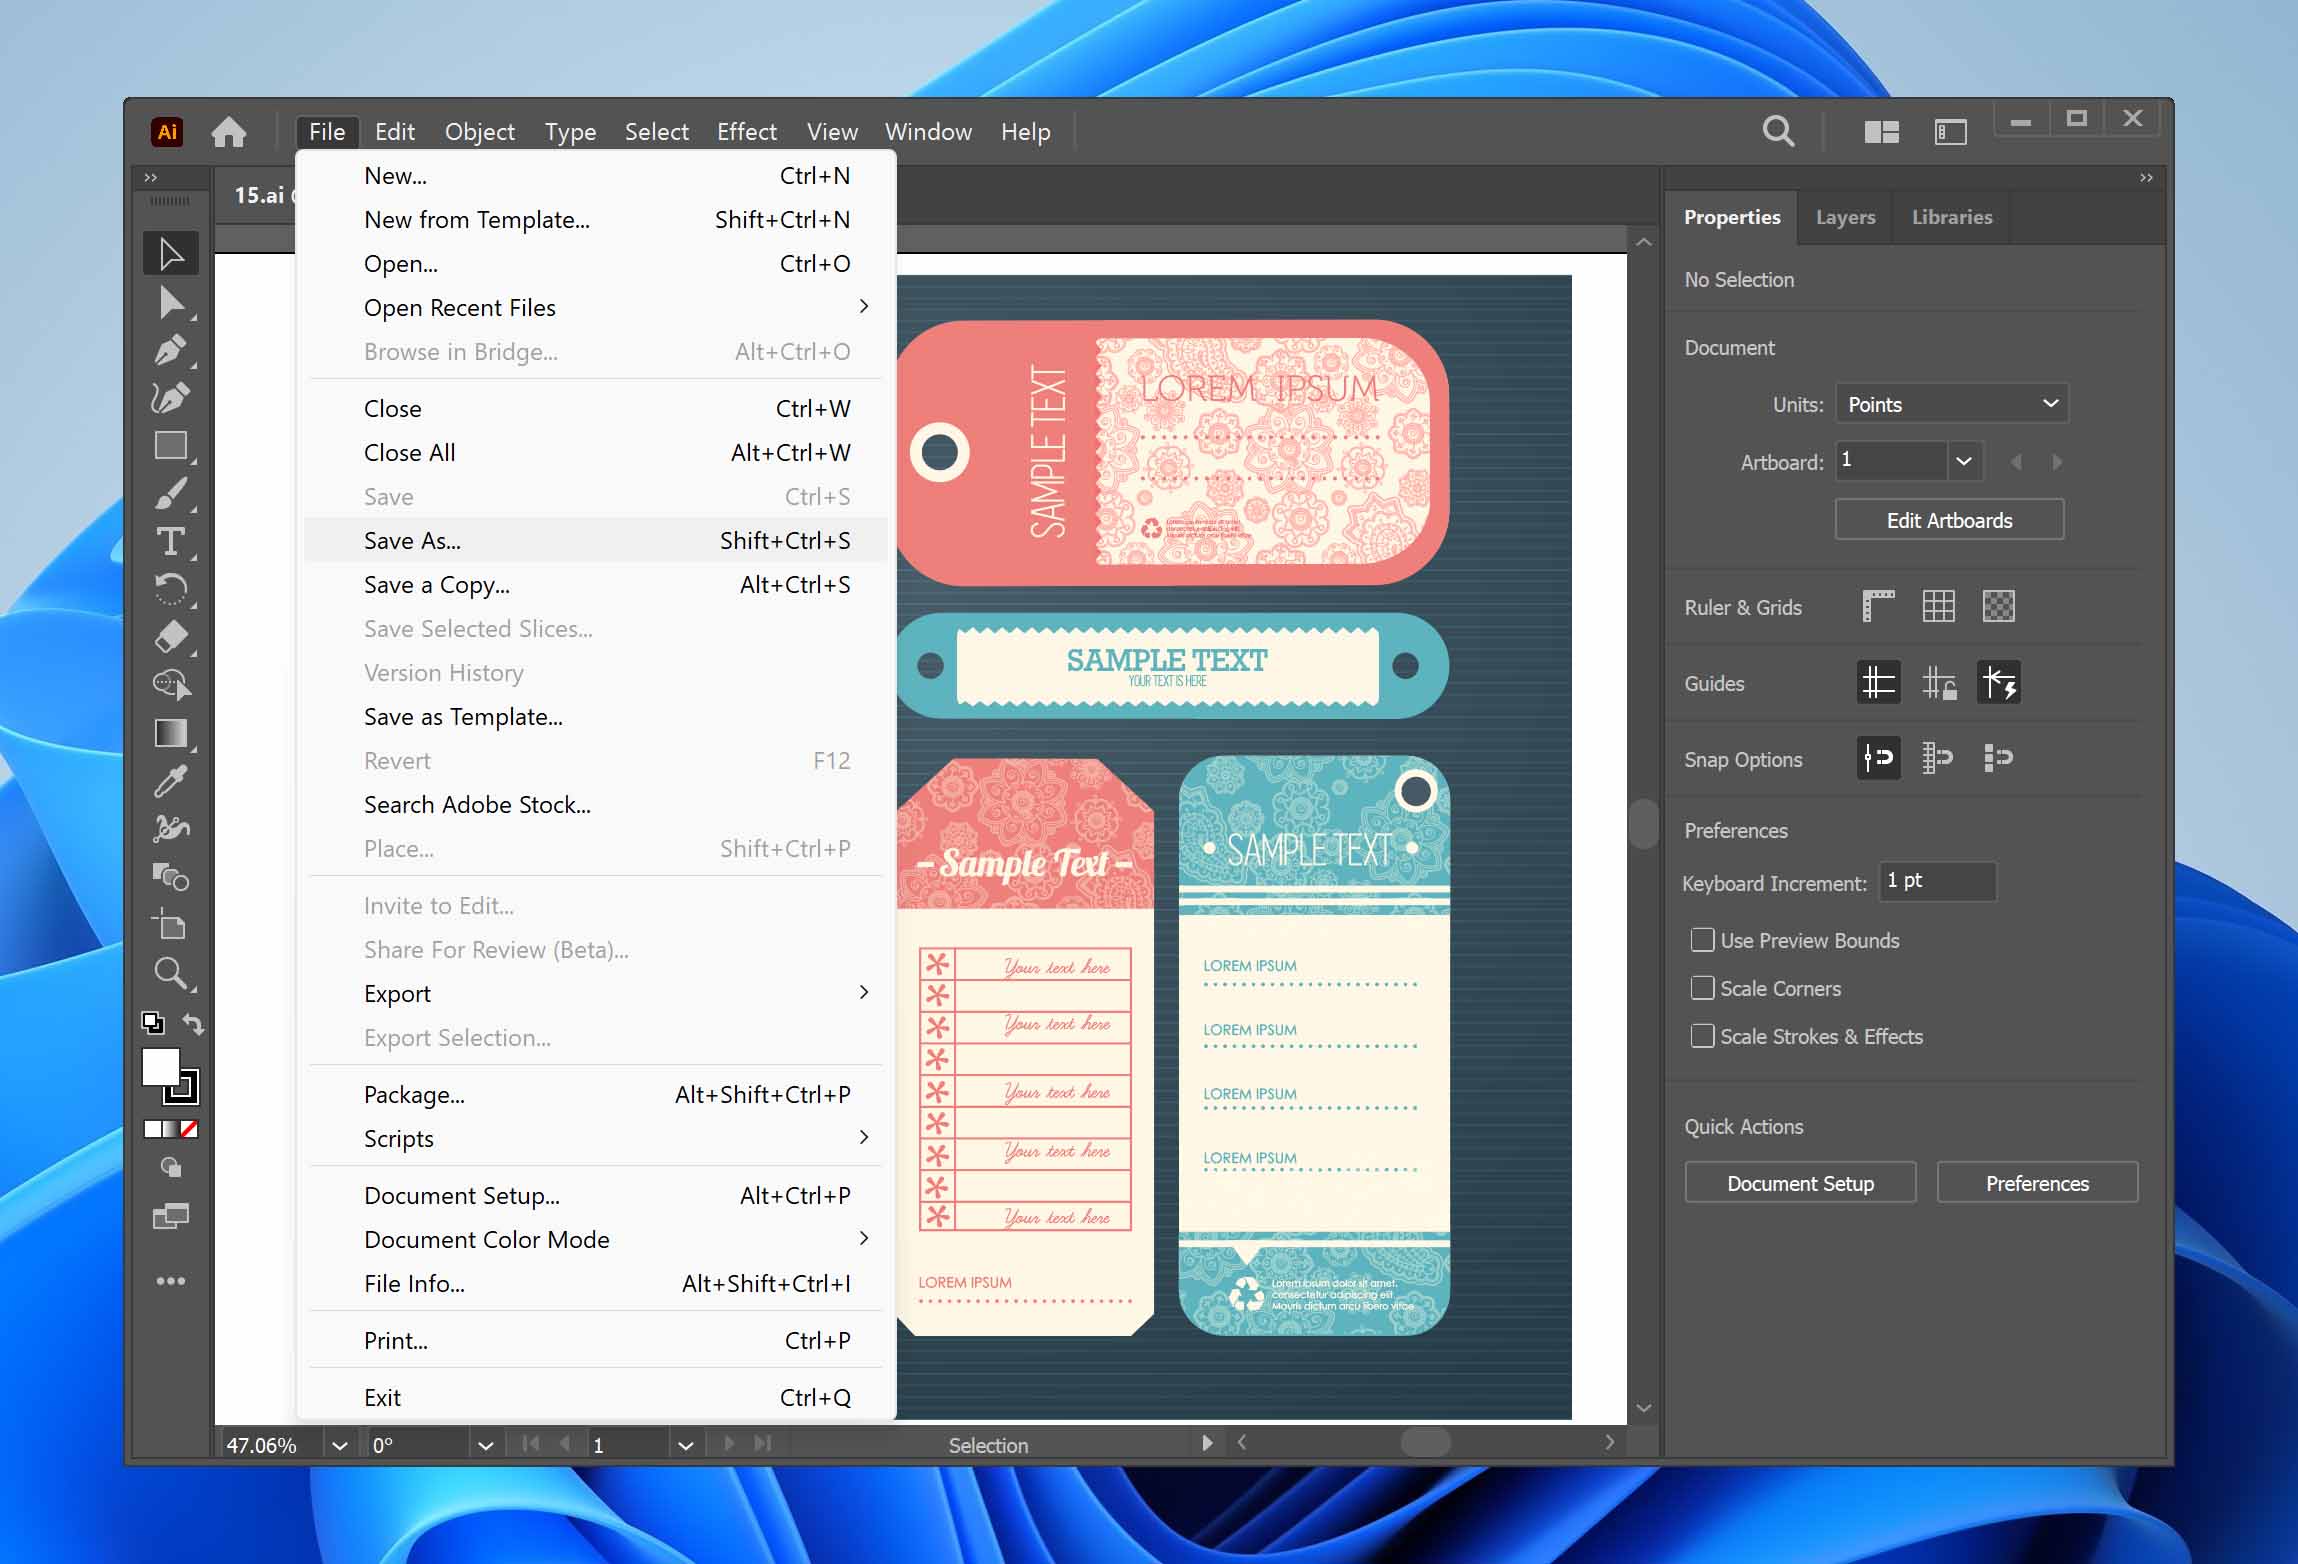This screenshot has width=2298, height=1564.
Task: Click the Lock Guides icon
Action: coord(1938,683)
